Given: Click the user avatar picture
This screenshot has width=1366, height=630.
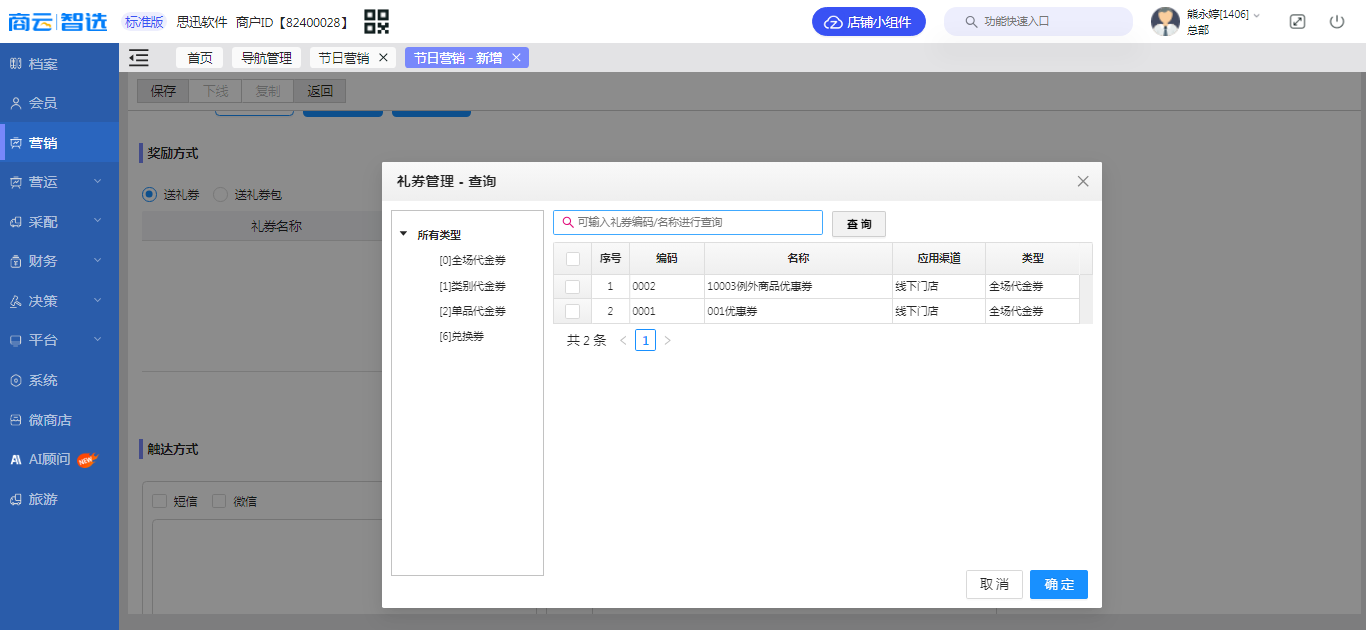Looking at the screenshot, I should tap(1165, 22).
